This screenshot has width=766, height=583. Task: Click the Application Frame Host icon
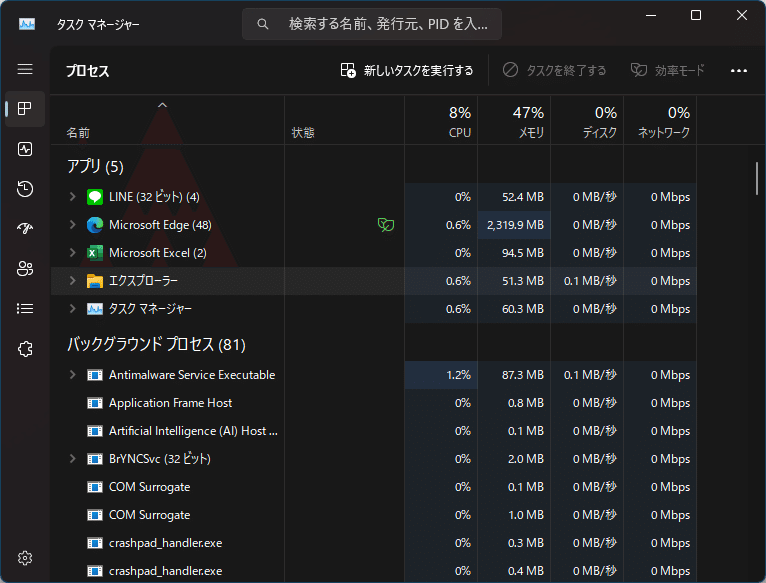coord(95,403)
